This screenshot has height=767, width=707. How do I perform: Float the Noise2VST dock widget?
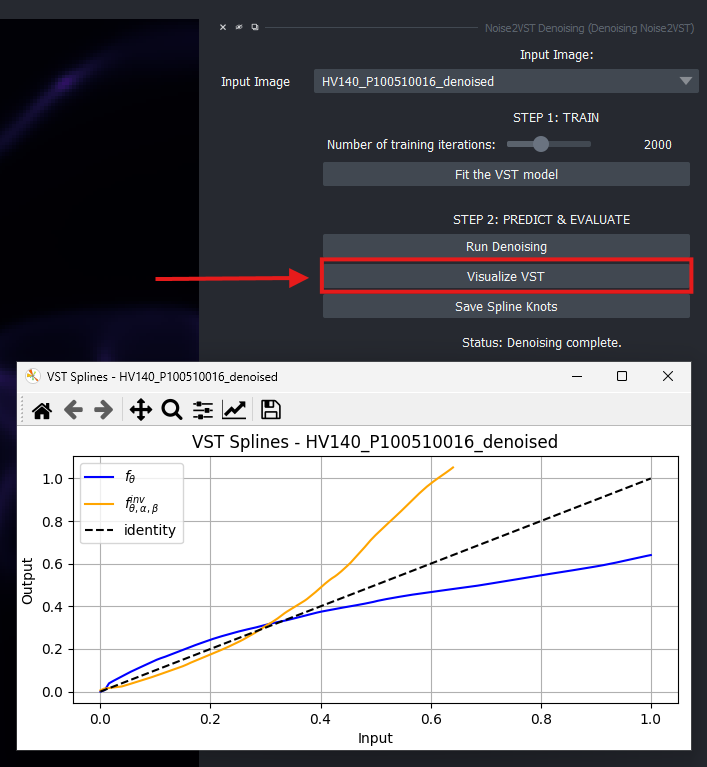pyautogui.click(x=255, y=27)
